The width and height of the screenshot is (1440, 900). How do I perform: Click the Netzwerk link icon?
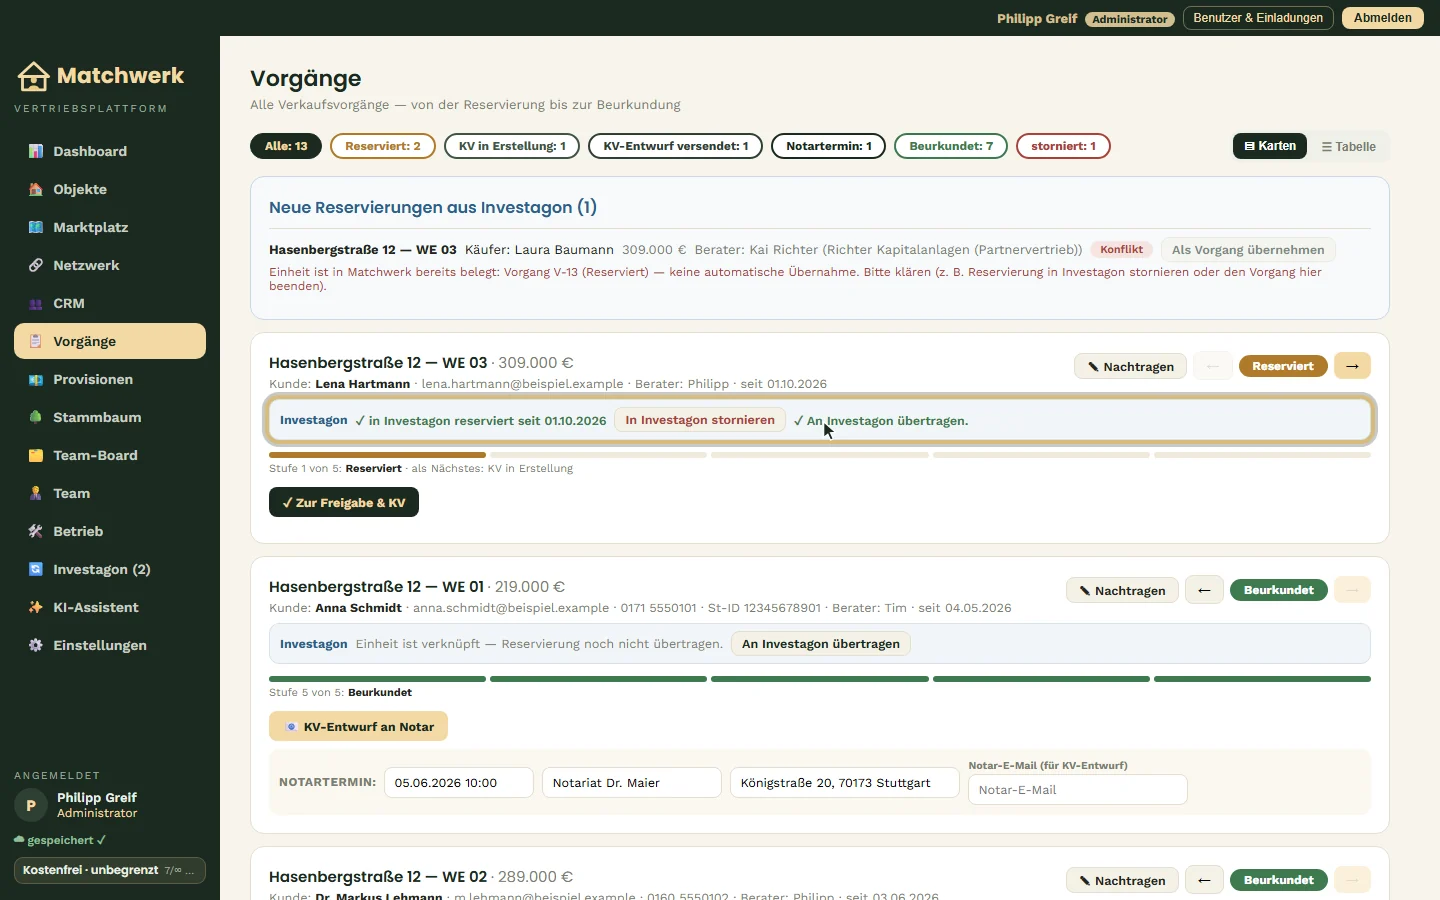pyautogui.click(x=36, y=265)
